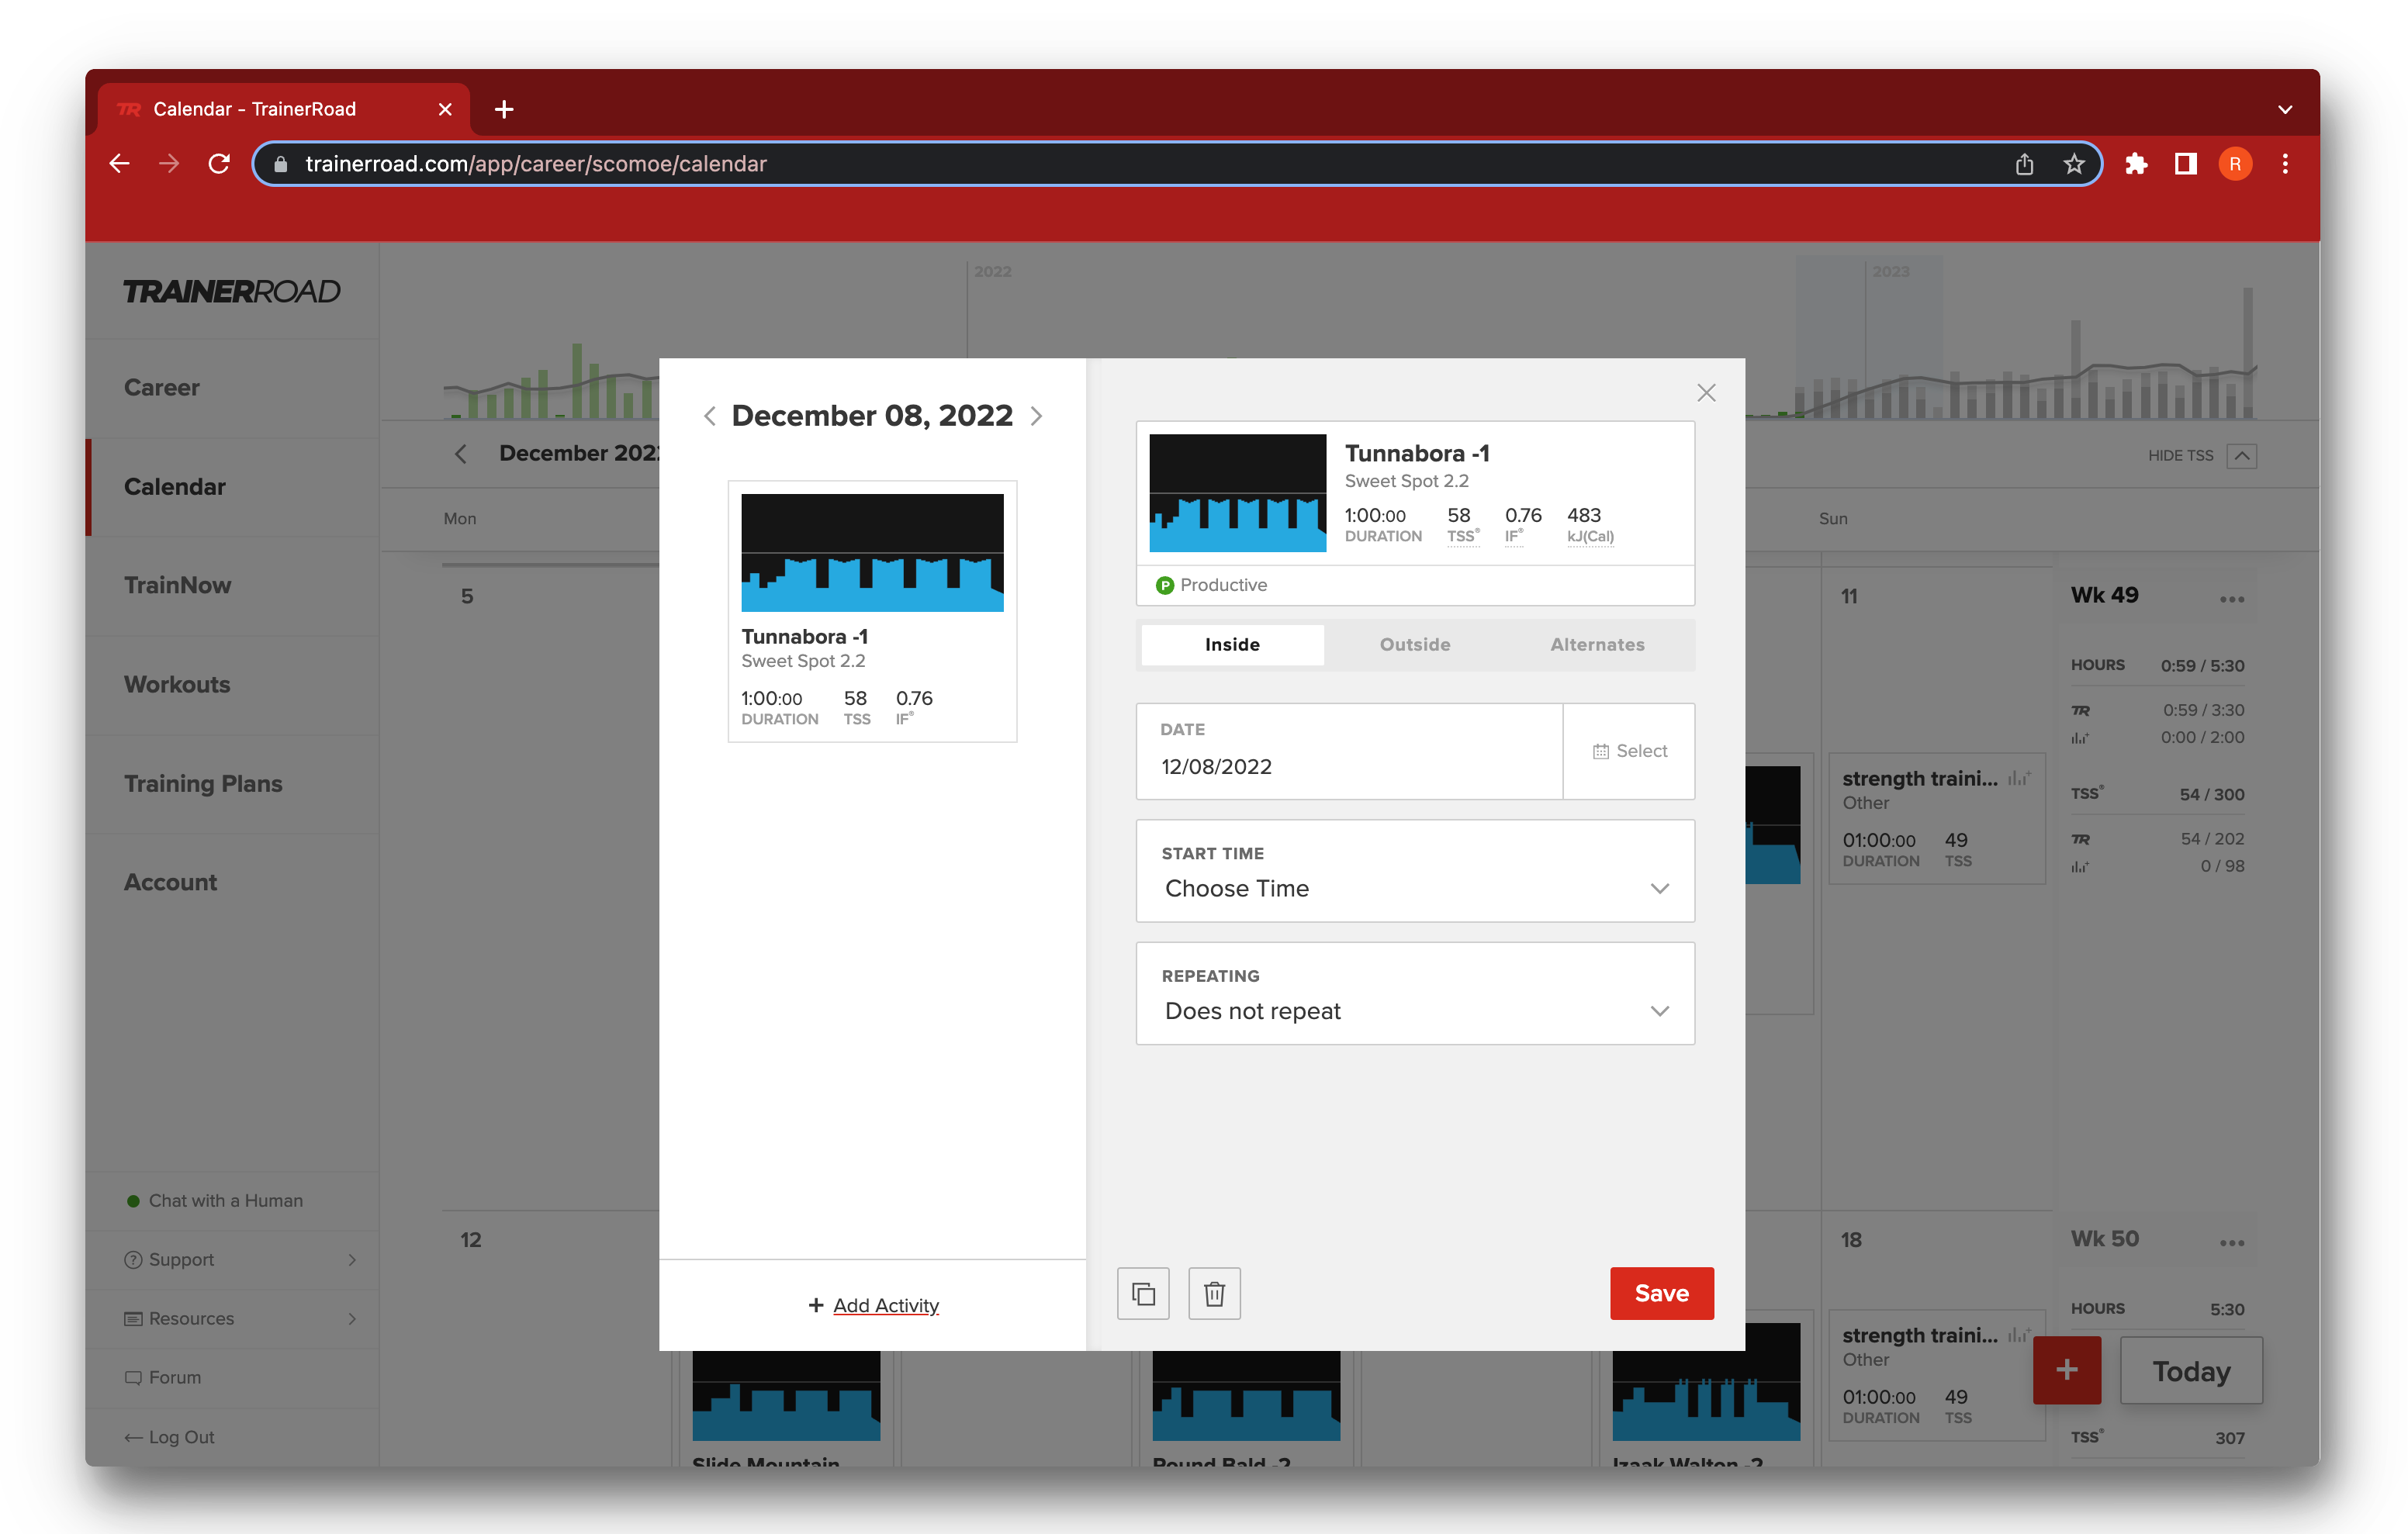
Task: Click the red plus add button
Action: [2067, 1370]
